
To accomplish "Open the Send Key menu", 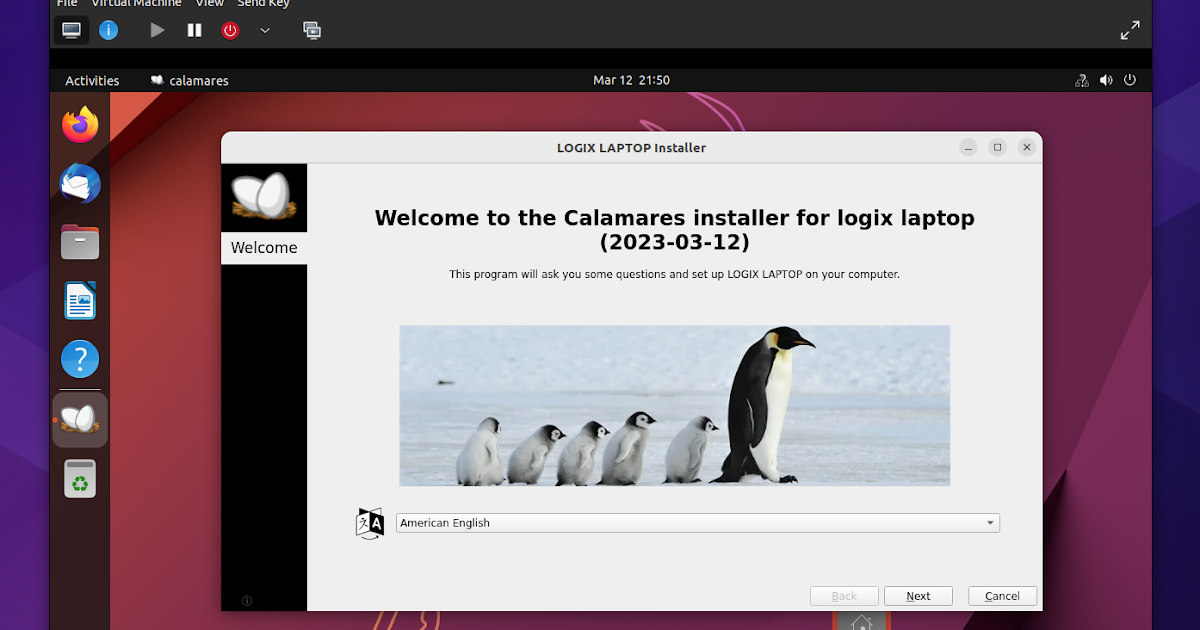I will (x=263, y=4).
